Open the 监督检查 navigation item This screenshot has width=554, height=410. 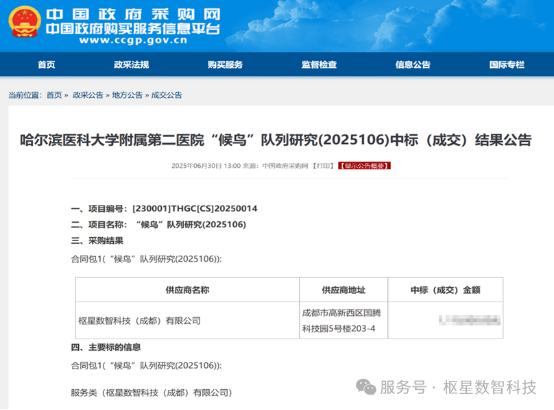tap(319, 65)
